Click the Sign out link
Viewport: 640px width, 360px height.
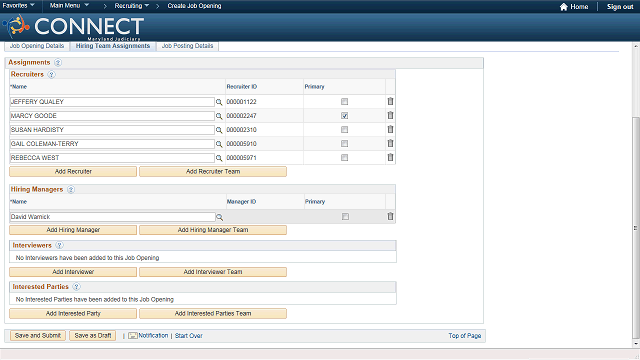[620, 7]
